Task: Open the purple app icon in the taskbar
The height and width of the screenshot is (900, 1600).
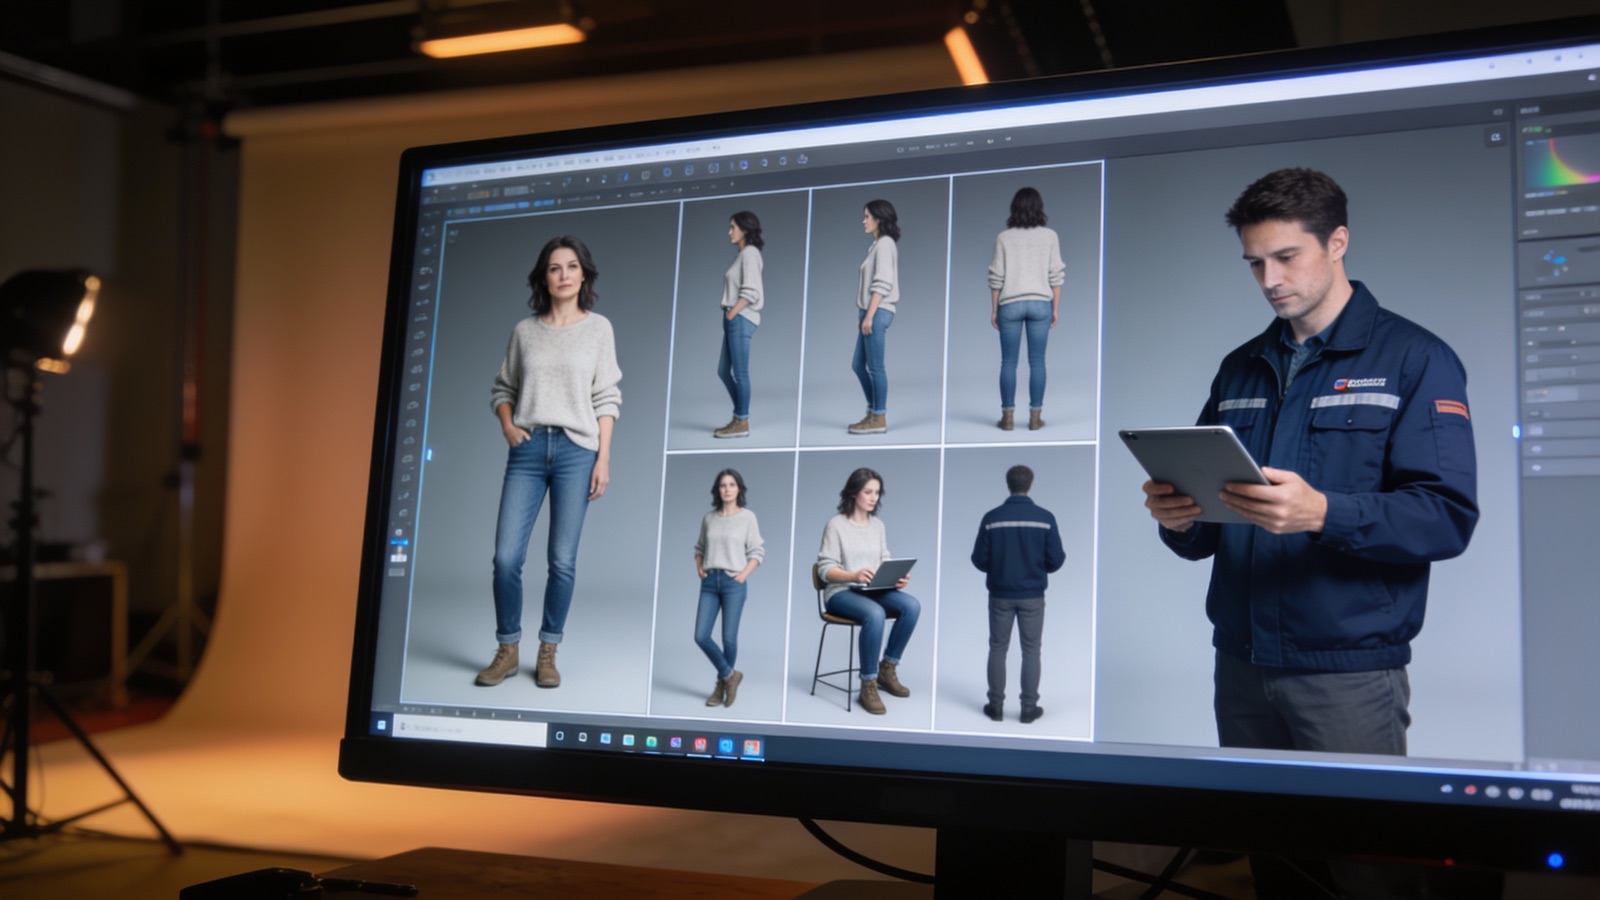Action: [676, 743]
